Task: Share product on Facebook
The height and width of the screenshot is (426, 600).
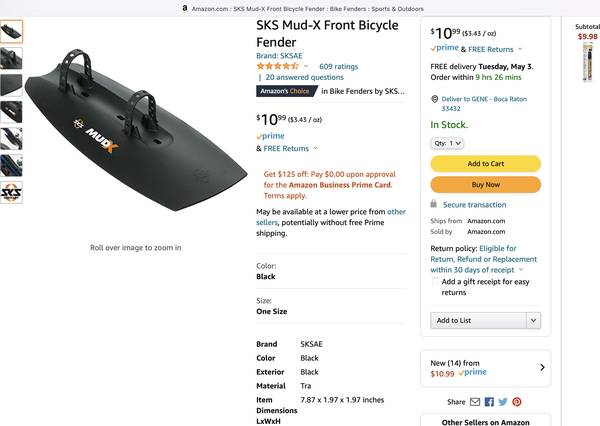Action: click(x=489, y=401)
